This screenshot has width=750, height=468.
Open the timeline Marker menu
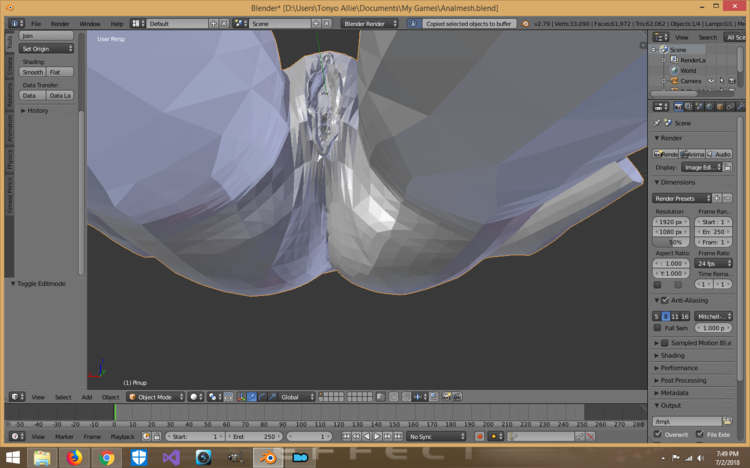tap(64, 436)
